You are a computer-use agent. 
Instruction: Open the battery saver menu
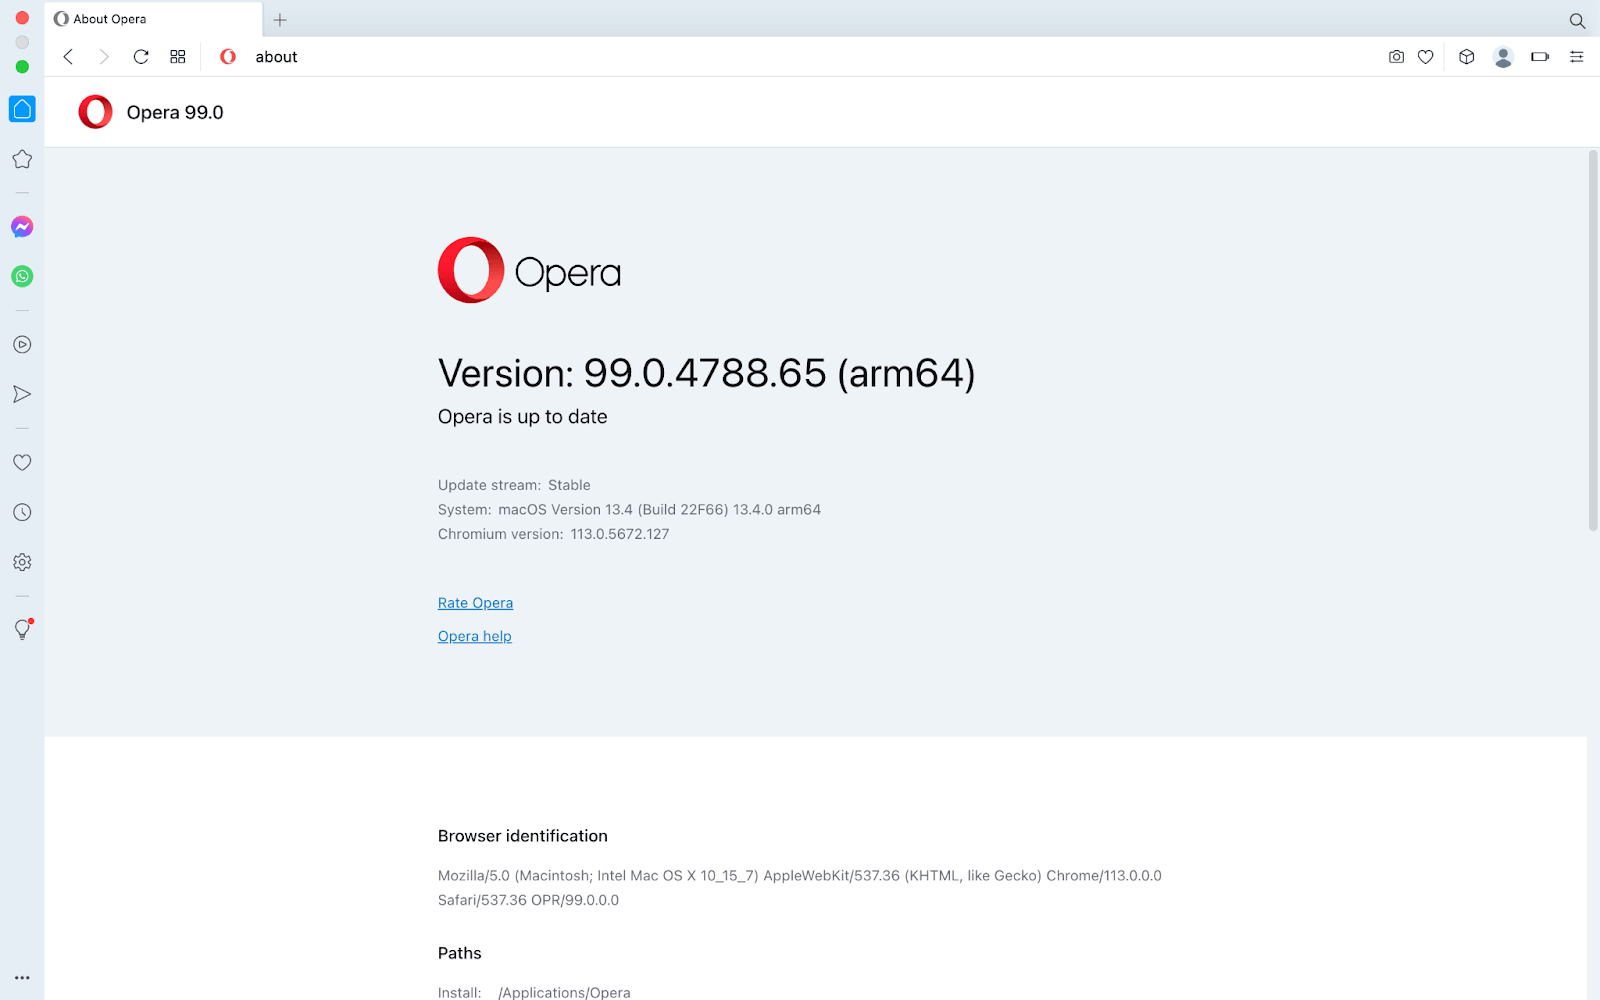tap(1539, 57)
